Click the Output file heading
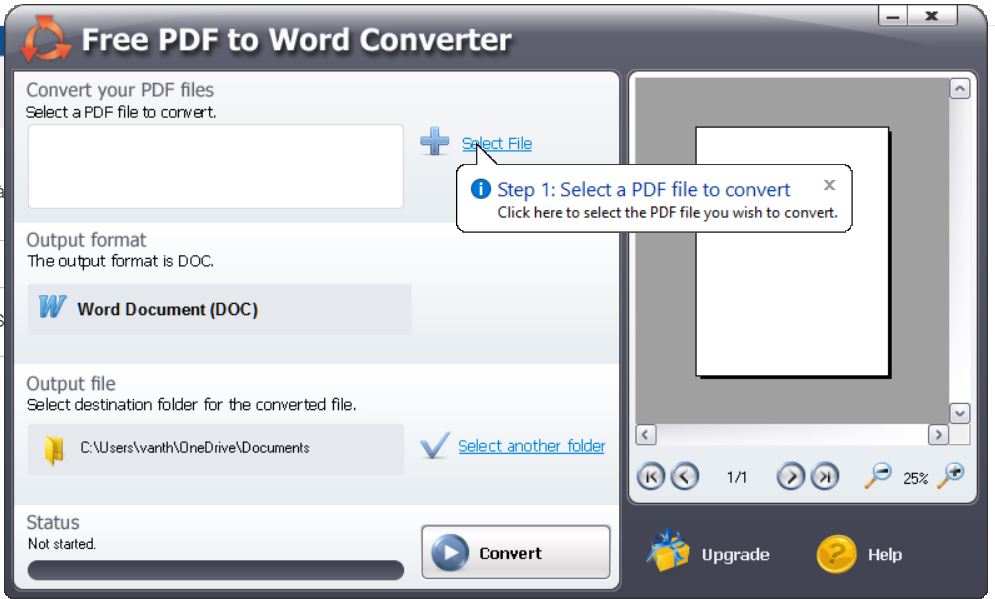 [x=70, y=383]
